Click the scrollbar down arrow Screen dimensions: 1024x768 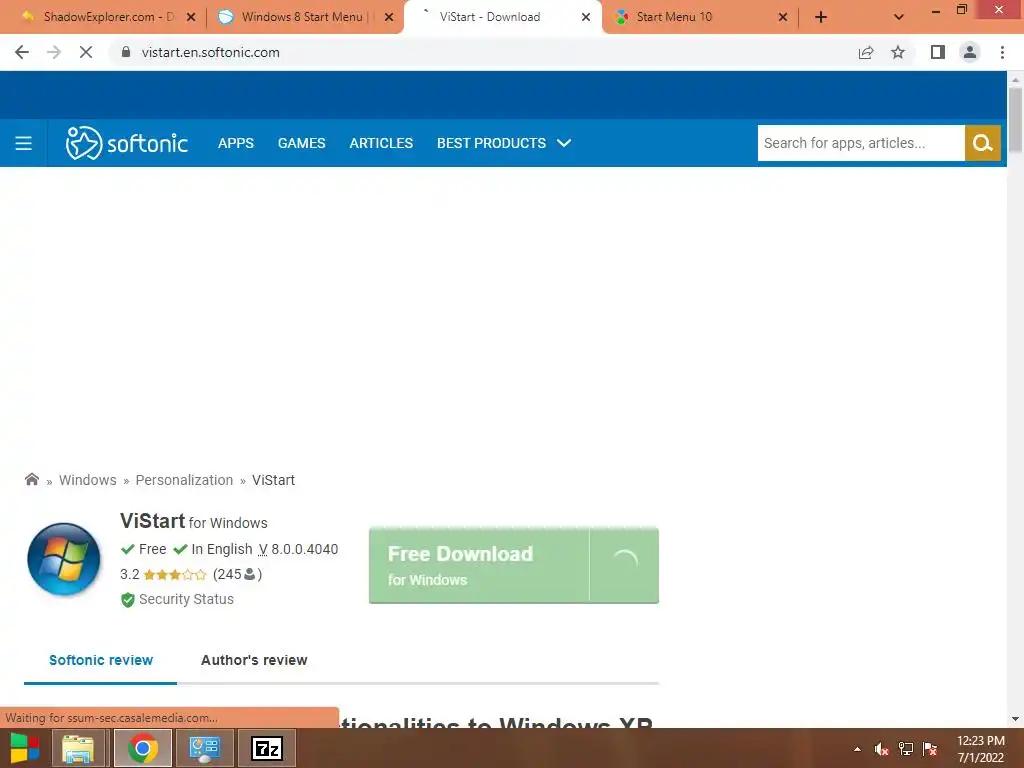pyautogui.click(x=1015, y=719)
